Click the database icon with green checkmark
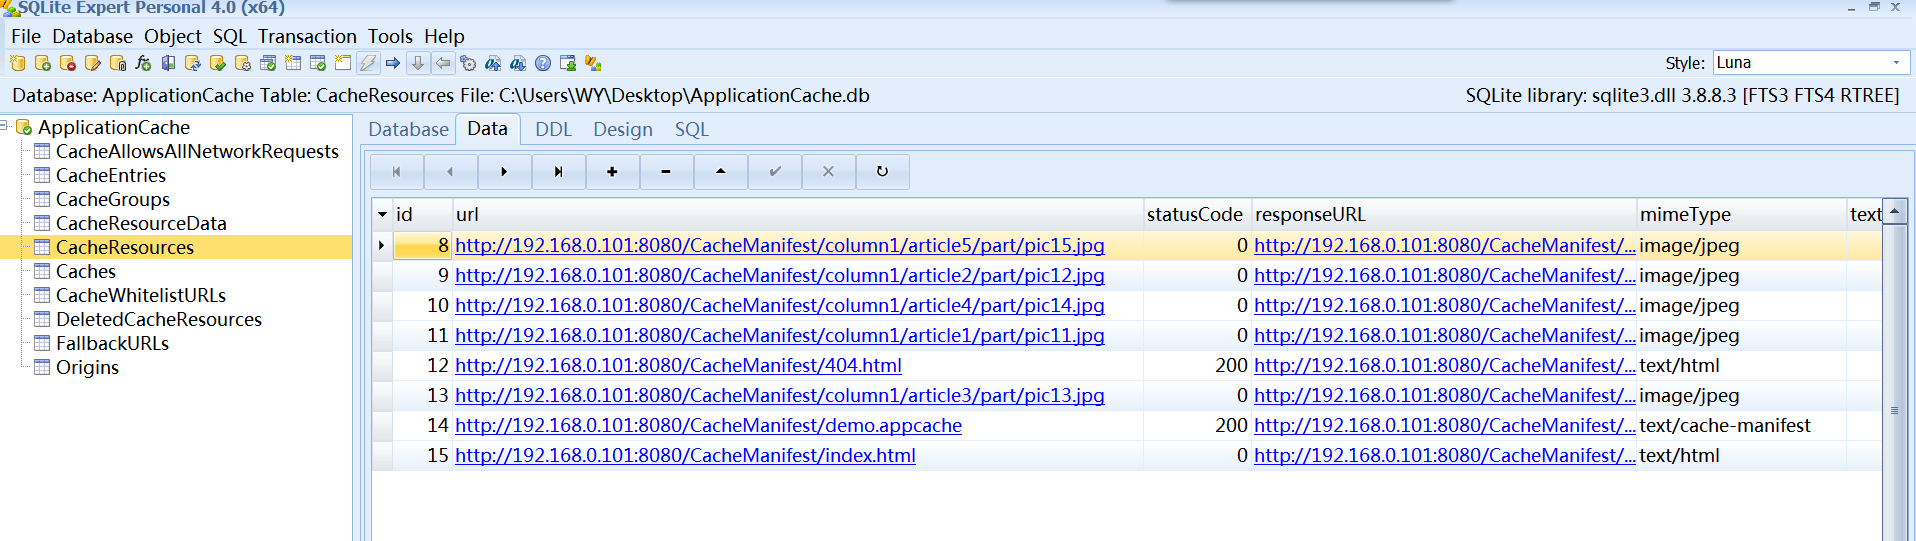 click(218, 63)
